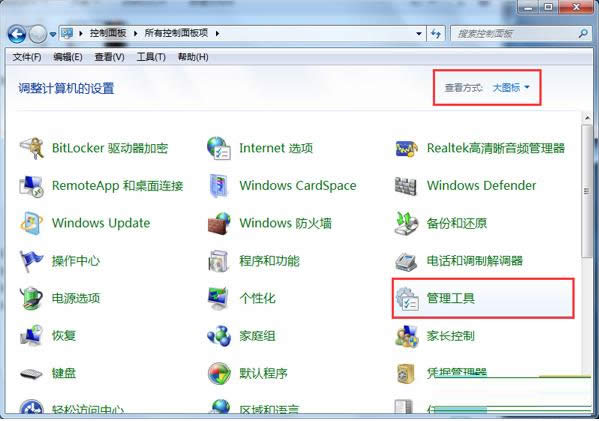
Task: Open the Internet 选项 icon
Action: pyautogui.click(x=219, y=148)
